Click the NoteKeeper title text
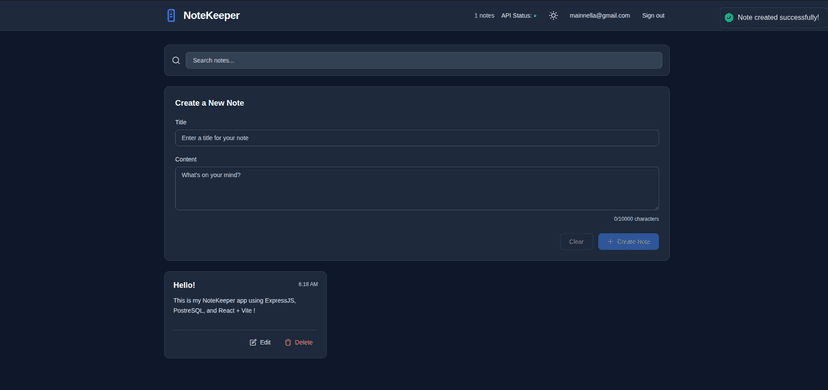The image size is (828, 390). (x=211, y=15)
